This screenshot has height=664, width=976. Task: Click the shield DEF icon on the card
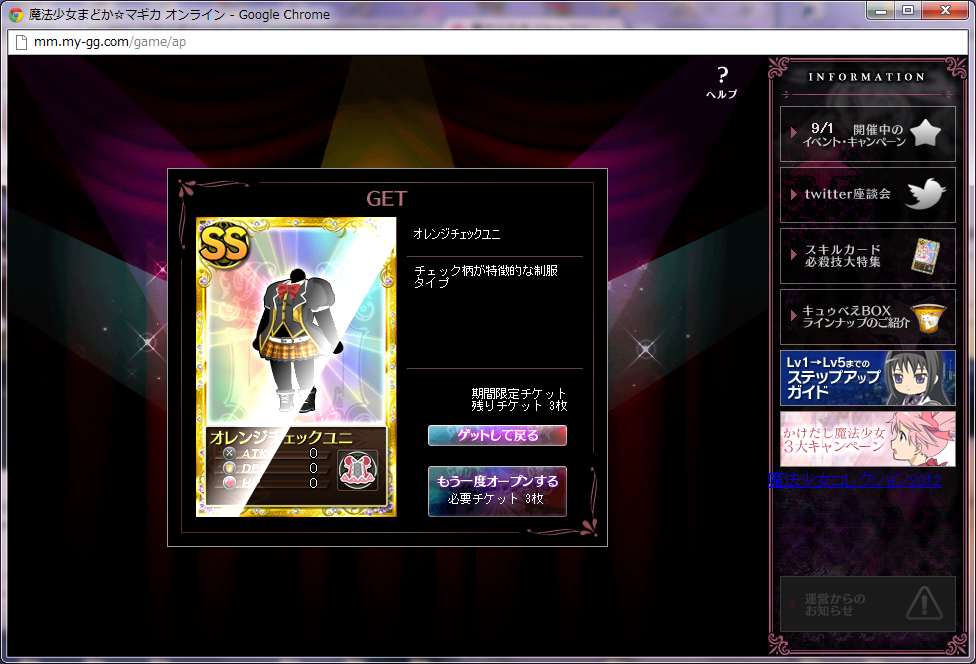[230, 468]
